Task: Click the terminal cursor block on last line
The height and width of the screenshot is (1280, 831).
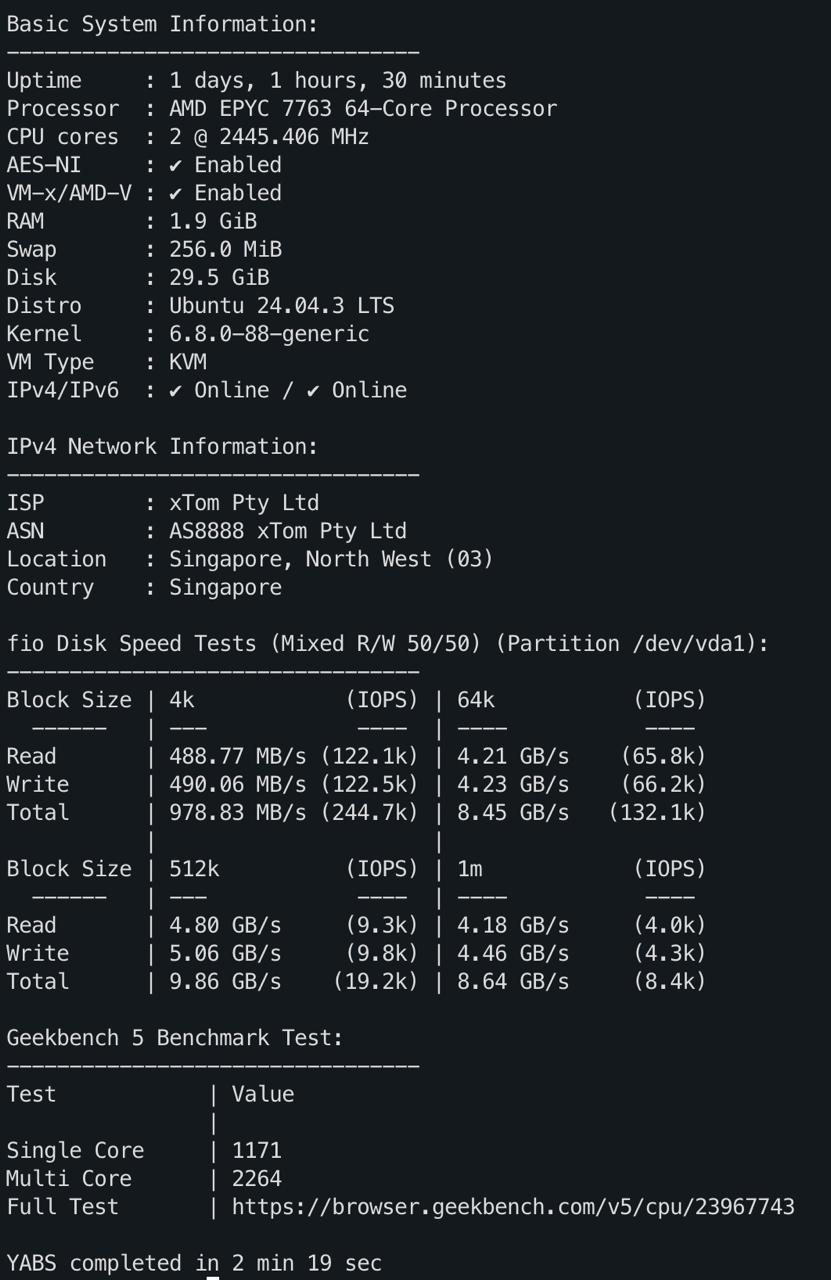Action: 213,1266
